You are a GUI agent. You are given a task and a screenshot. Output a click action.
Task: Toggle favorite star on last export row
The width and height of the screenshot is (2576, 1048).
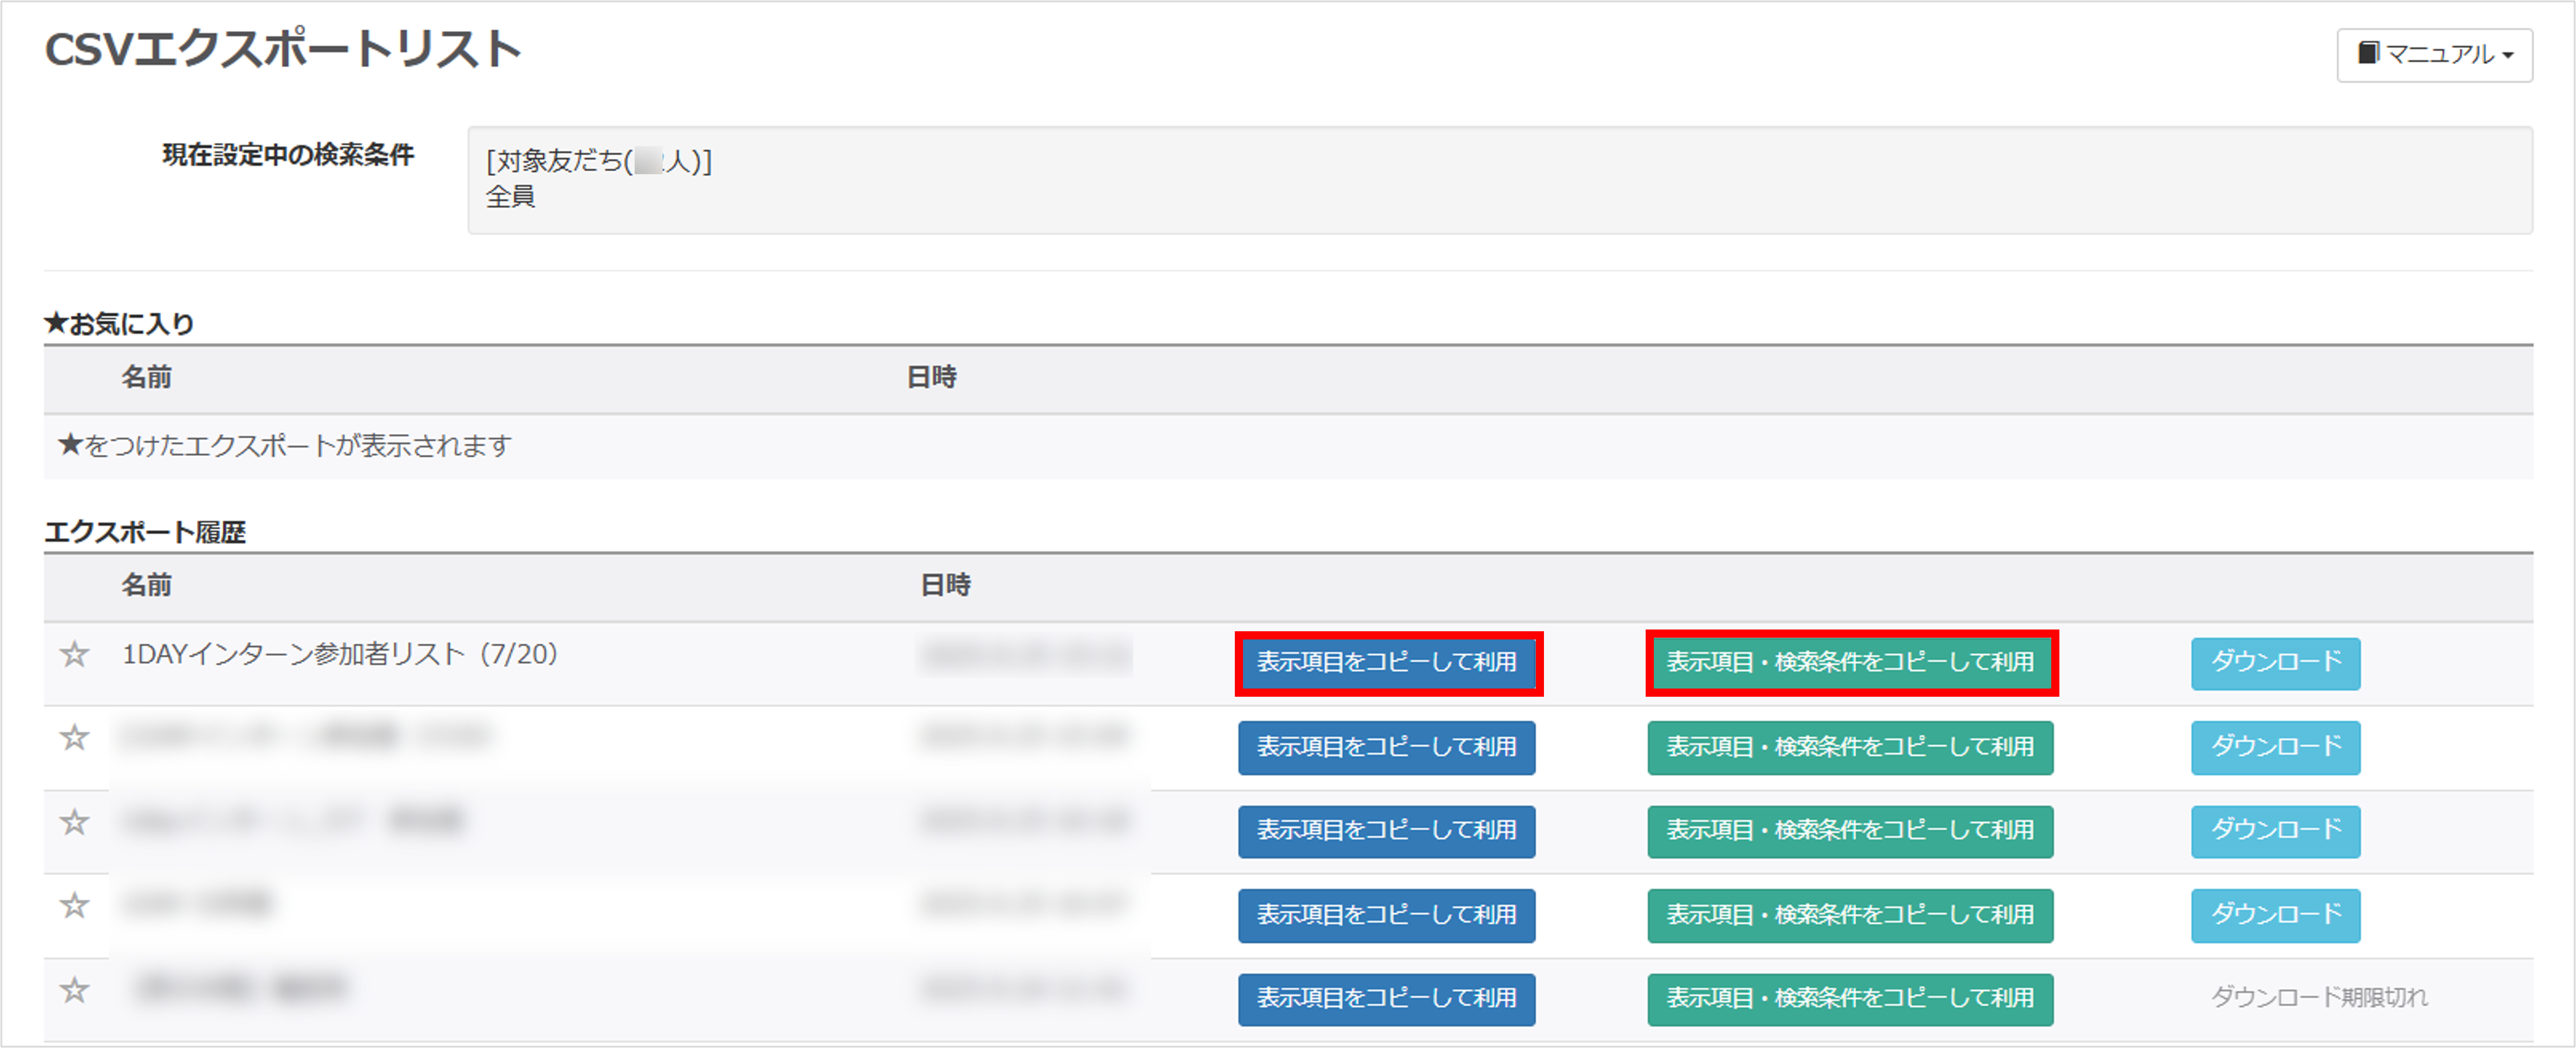click(x=74, y=990)
